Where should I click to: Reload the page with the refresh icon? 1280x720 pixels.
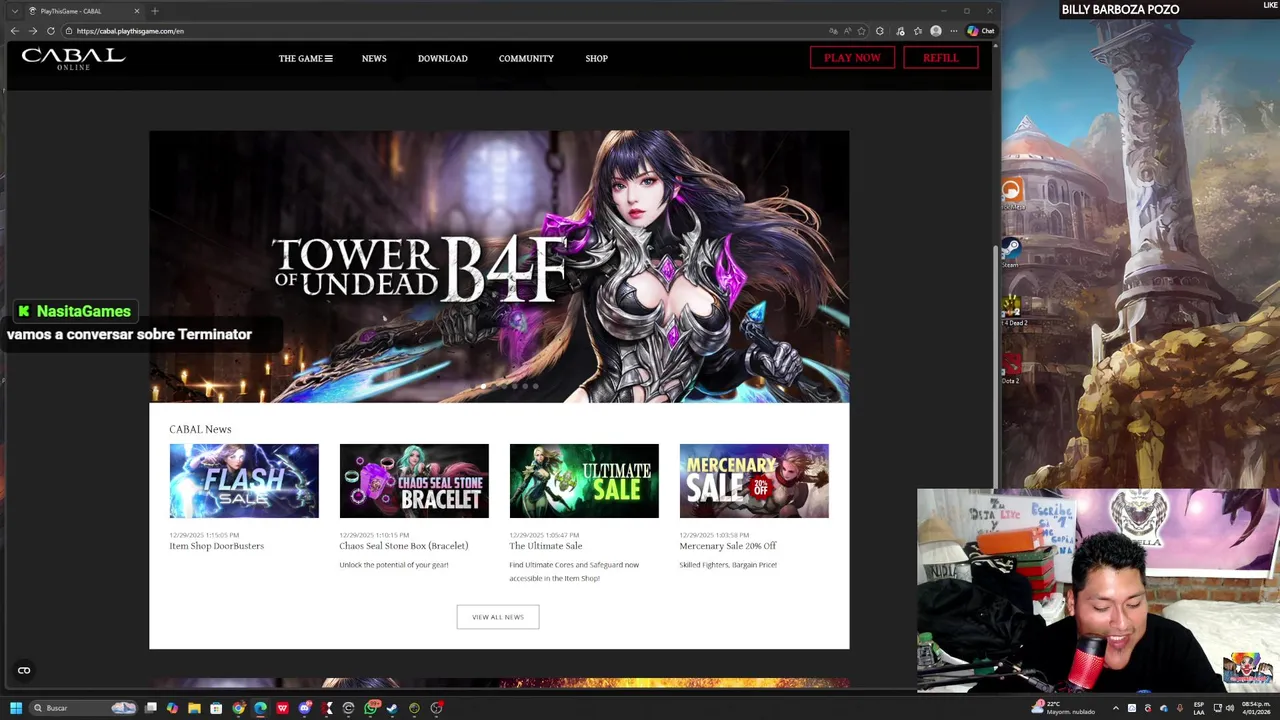point(50,31)
